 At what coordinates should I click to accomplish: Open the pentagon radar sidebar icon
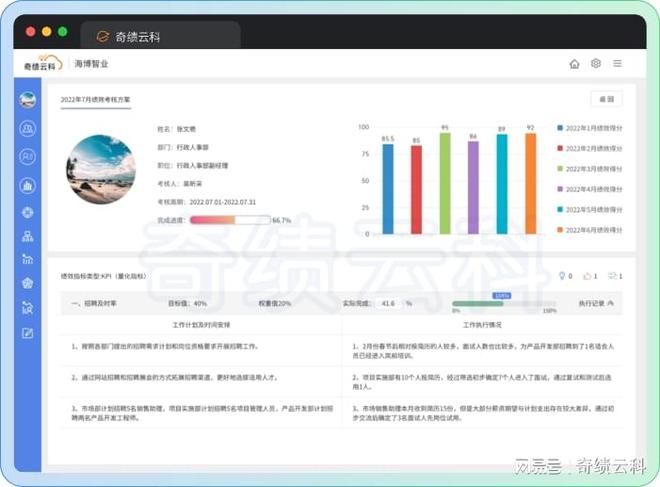tap(28, 283)
